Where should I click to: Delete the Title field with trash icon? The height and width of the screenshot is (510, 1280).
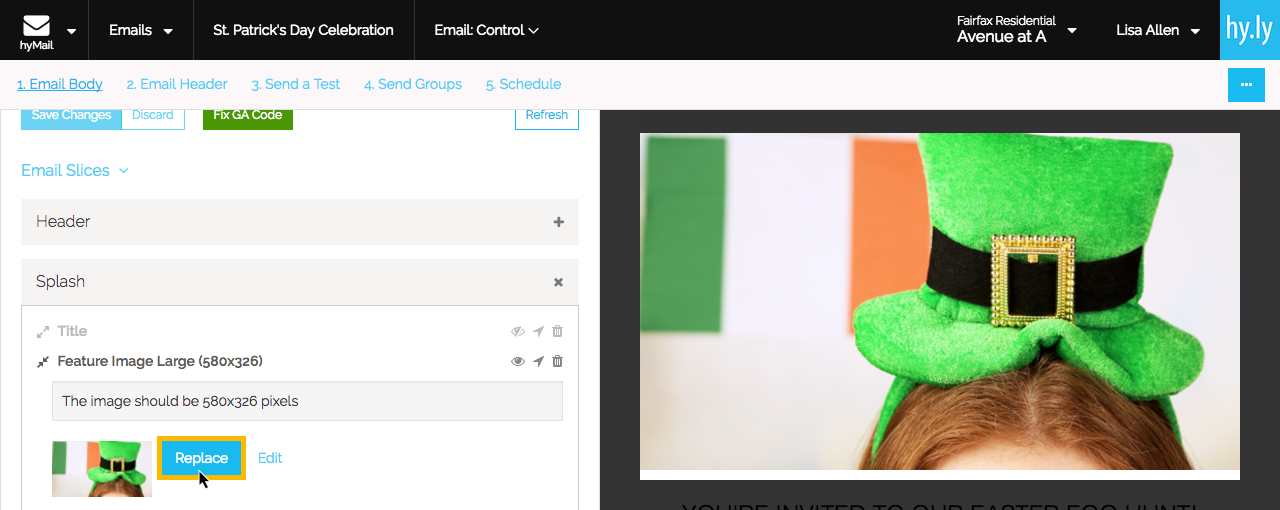(558, 331)
